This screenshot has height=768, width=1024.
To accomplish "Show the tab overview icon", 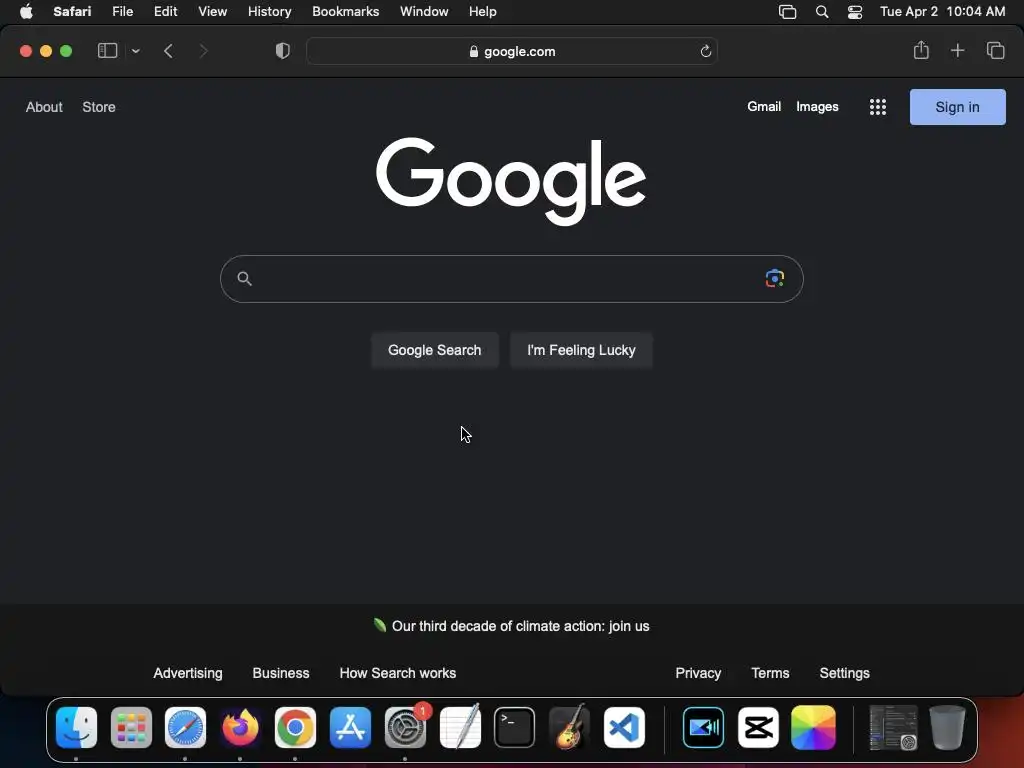I will pyautogui.click(x=995, y=50).
